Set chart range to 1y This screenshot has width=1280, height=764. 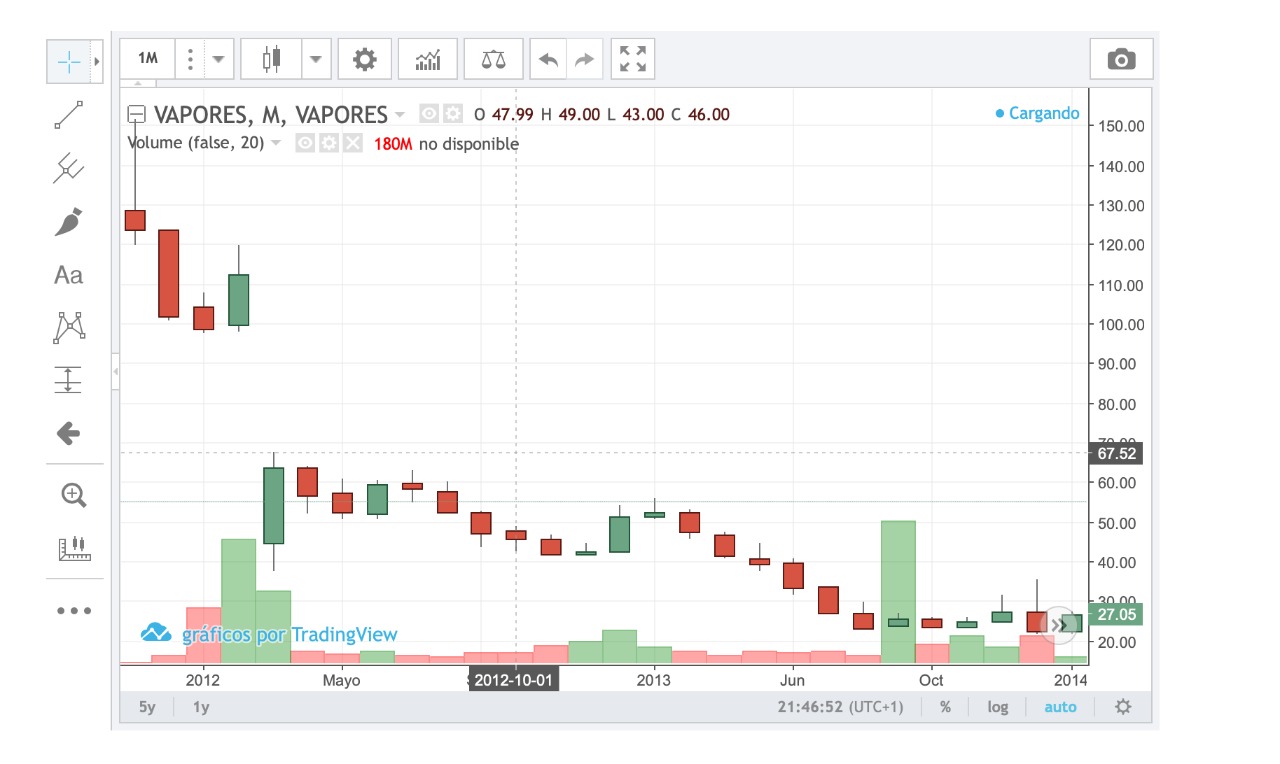[201, 707]
